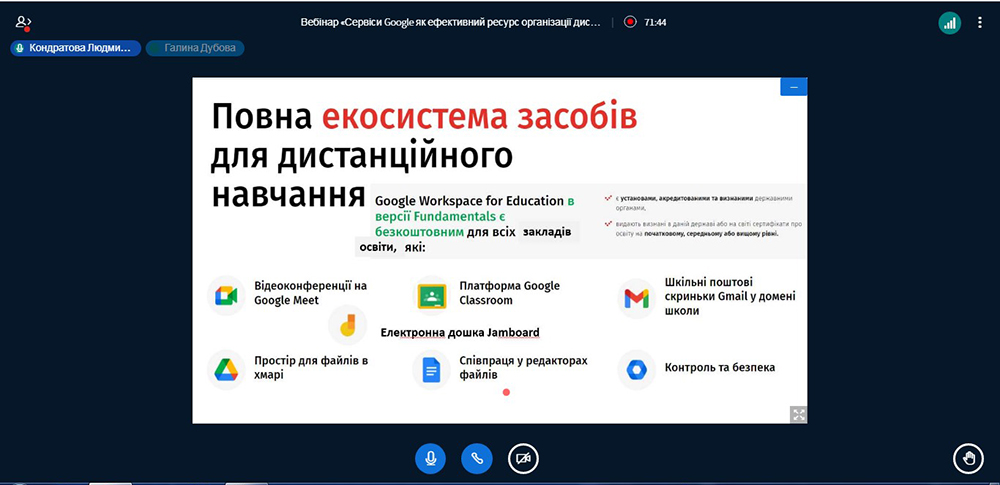The image size is (1000, 485).
Task: Click heading word 'навчання'
Action: (288, 195)
